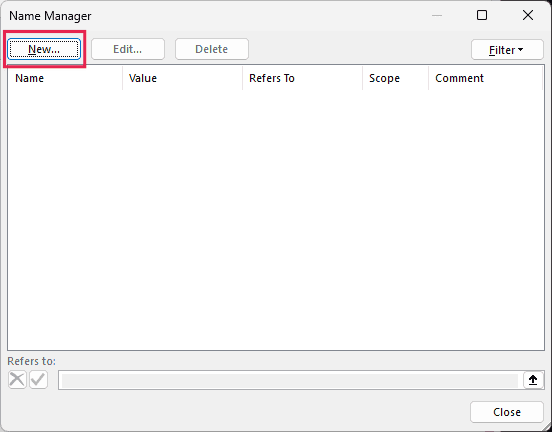This screenshot has height=432, width=552.
Task: Cancel the edit with the X icon
Action: [x=17, y=380]
